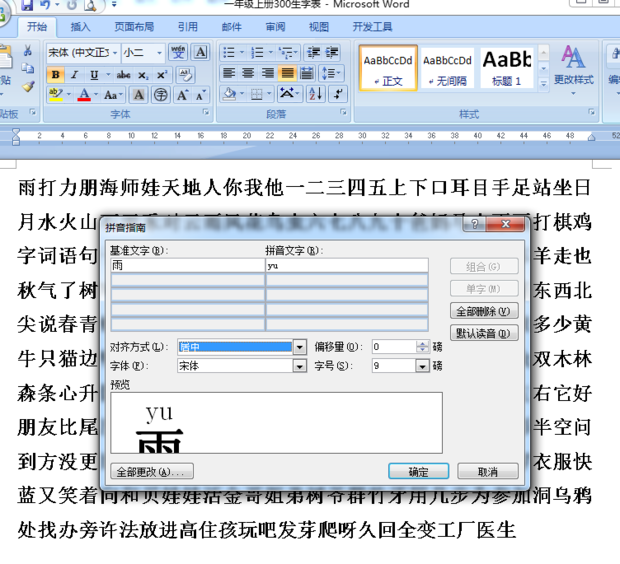Toggle Strikethrough (abc) formatting
This screenshot has width=620, height=564.
(x=123, y=74)
